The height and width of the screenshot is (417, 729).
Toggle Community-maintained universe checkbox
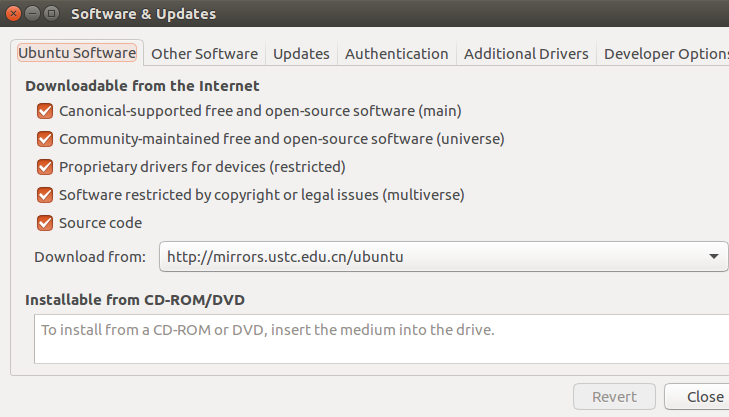[45, 139]
